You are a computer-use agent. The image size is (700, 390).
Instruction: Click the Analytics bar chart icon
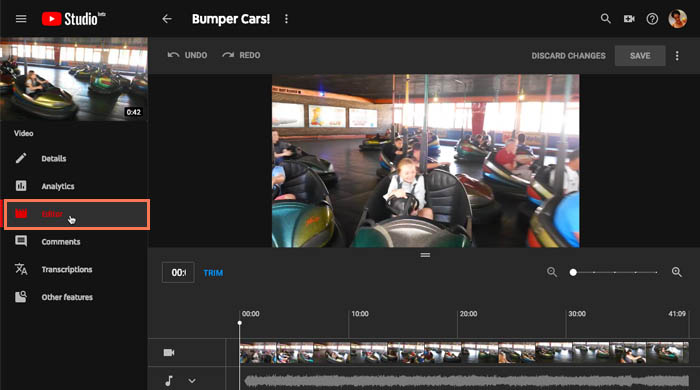[x=21, y=186]
